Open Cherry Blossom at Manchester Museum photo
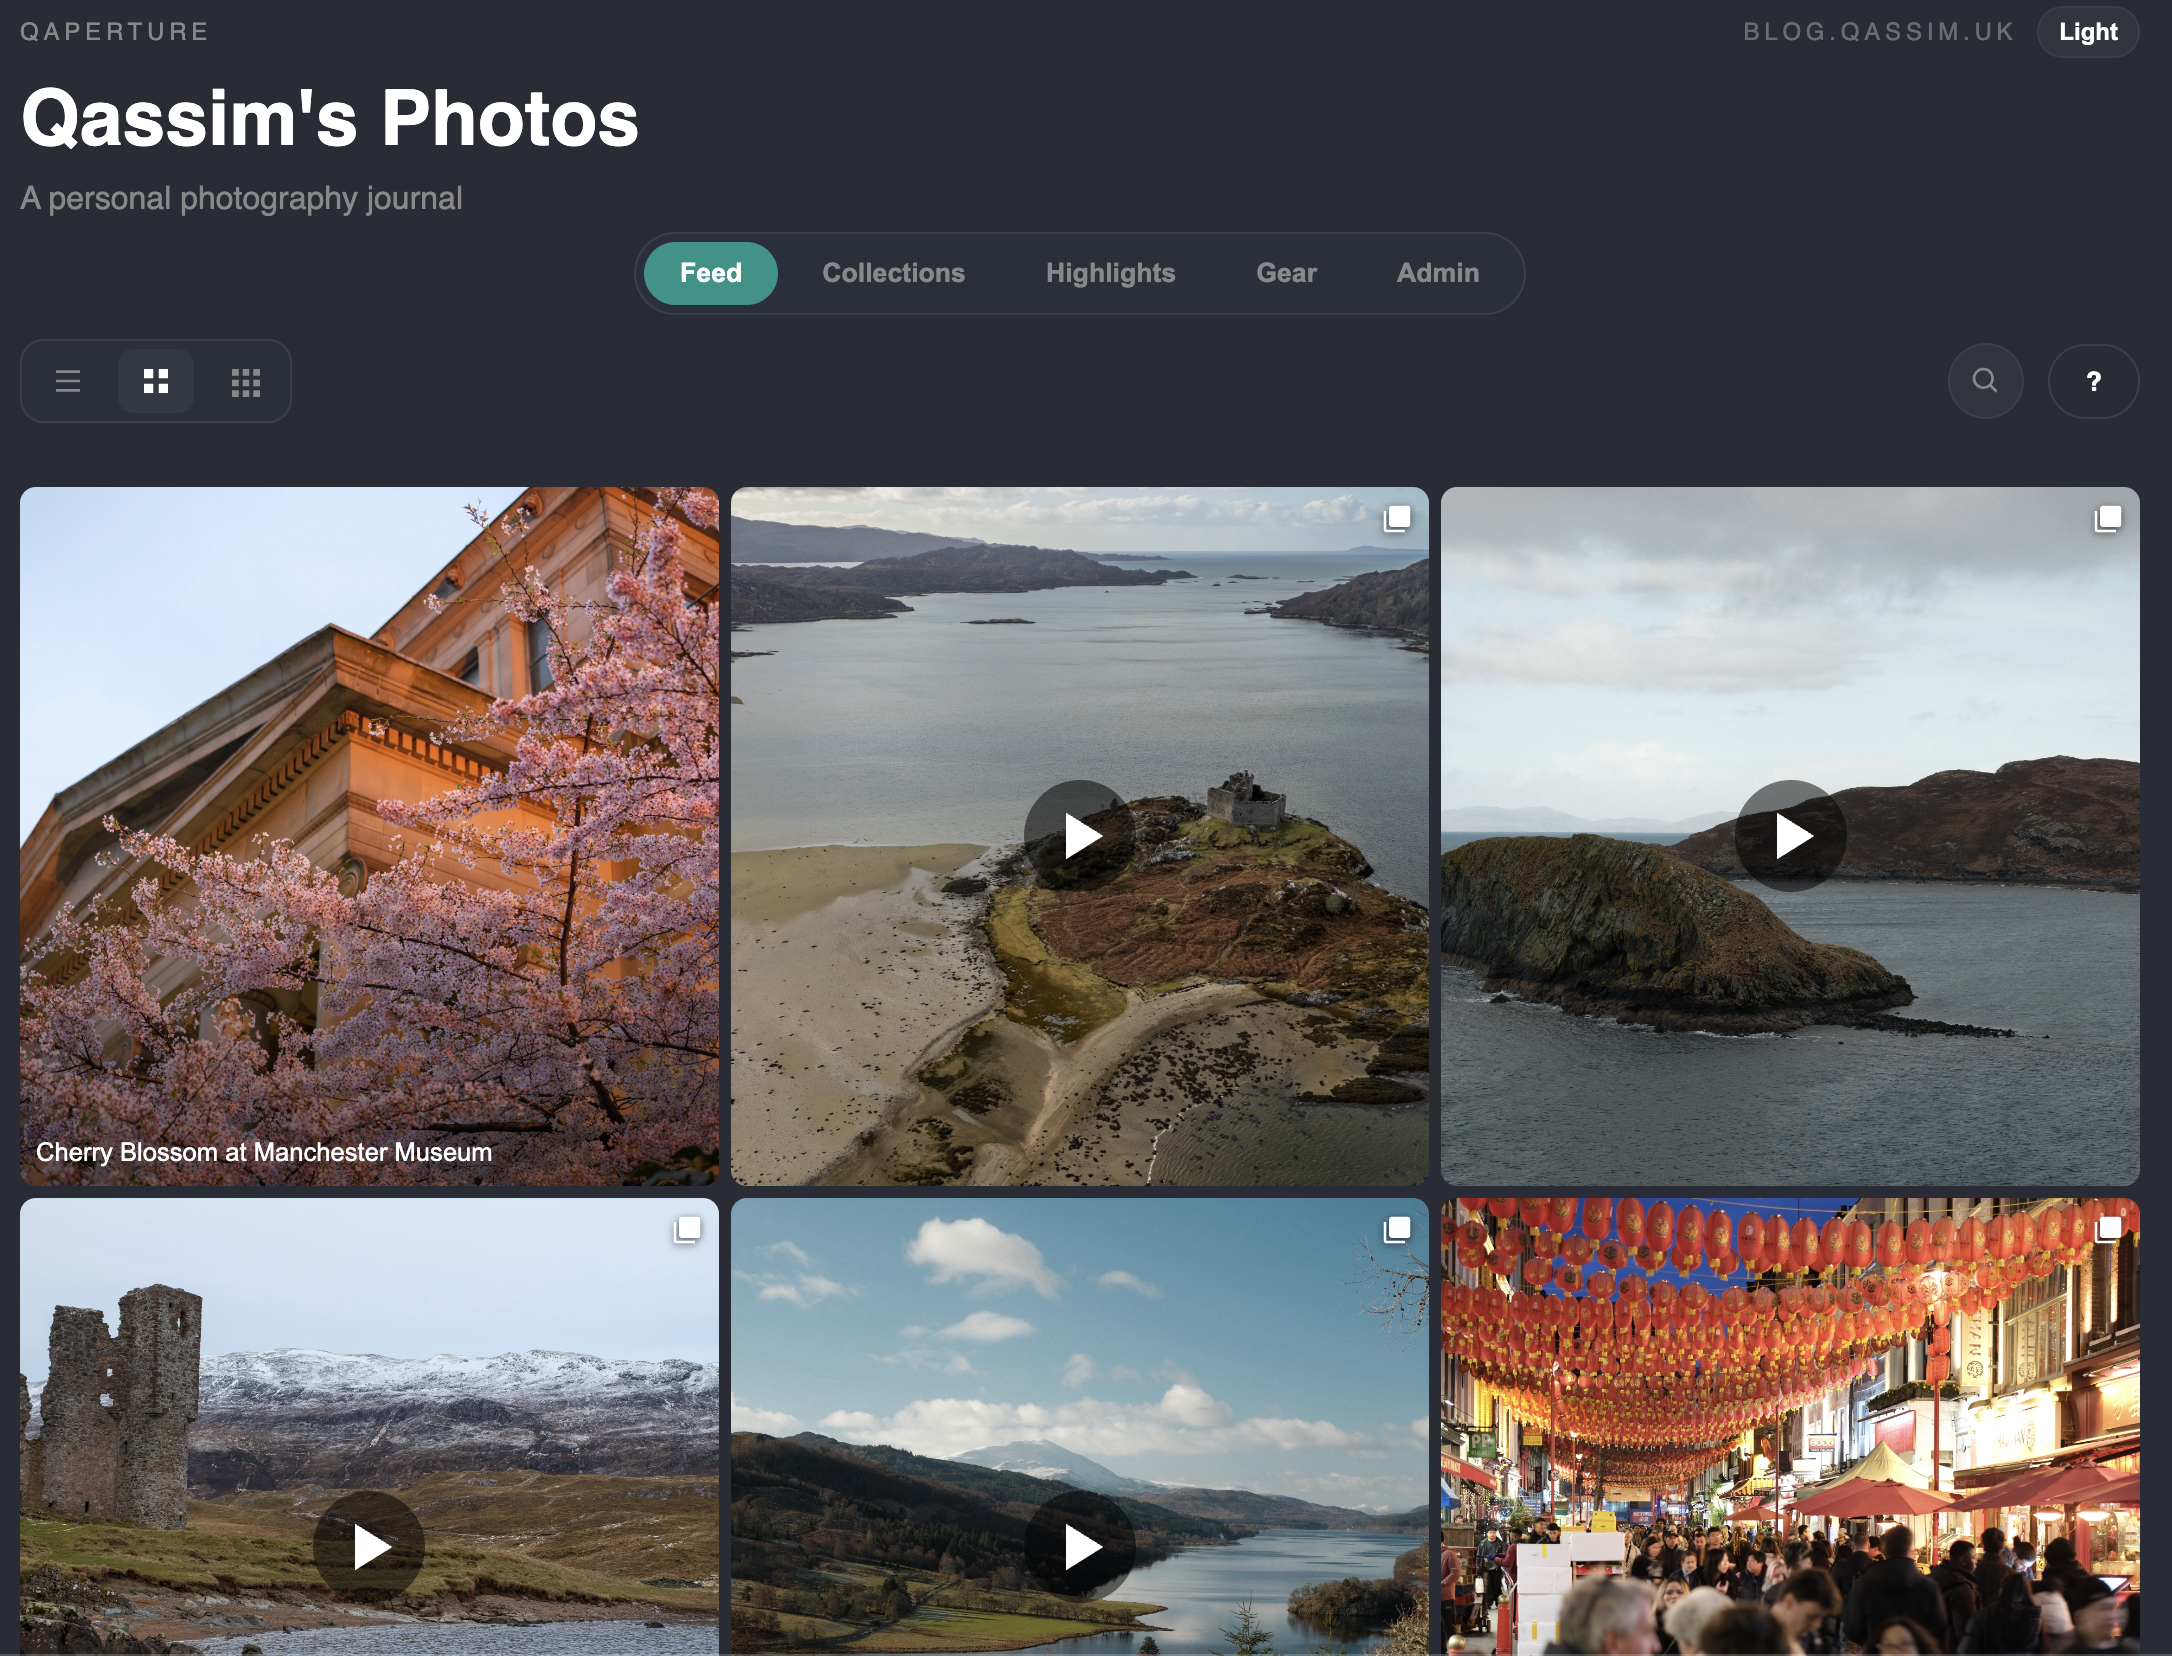The width and height of the screenshot is (2172, 1656). [x=369, y=836]
